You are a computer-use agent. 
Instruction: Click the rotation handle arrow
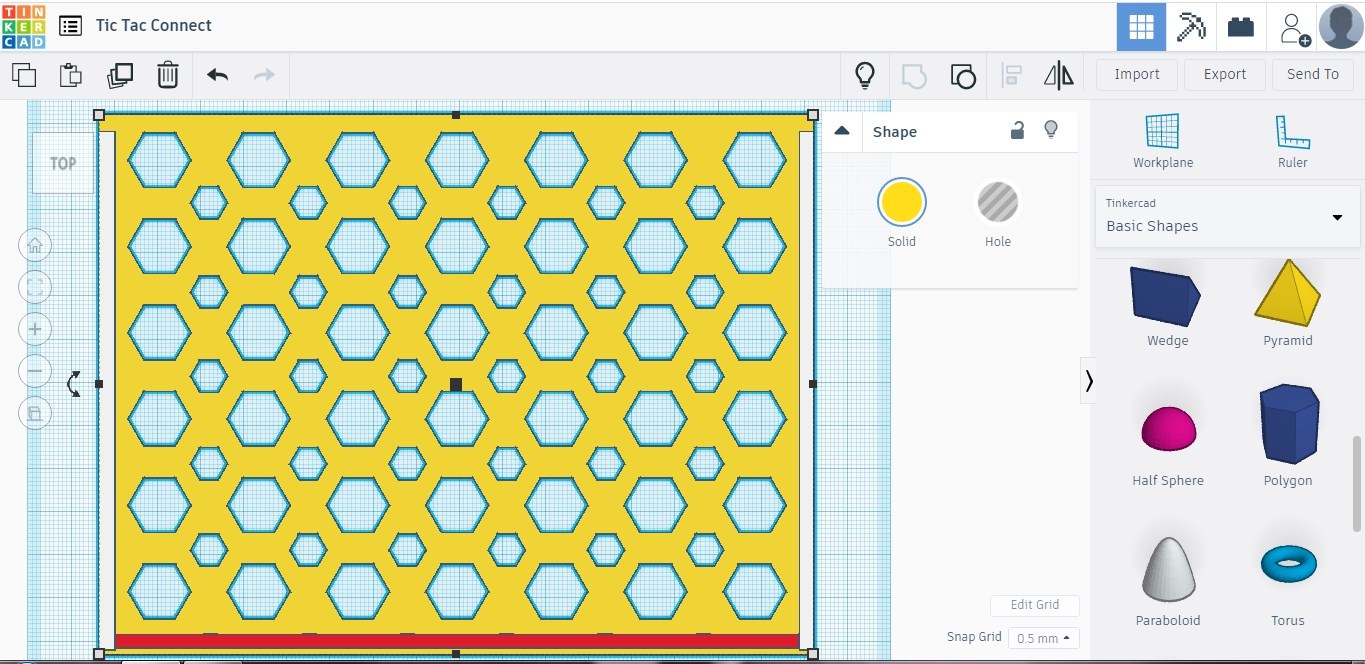coord(74,383)
